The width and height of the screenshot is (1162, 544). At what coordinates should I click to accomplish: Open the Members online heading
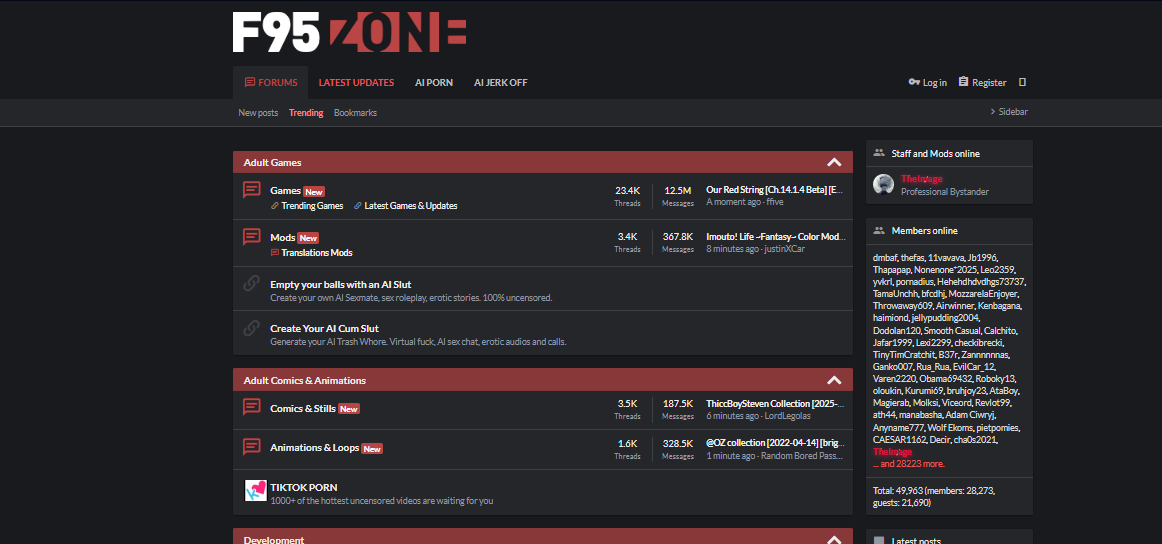tap(924, 230)
